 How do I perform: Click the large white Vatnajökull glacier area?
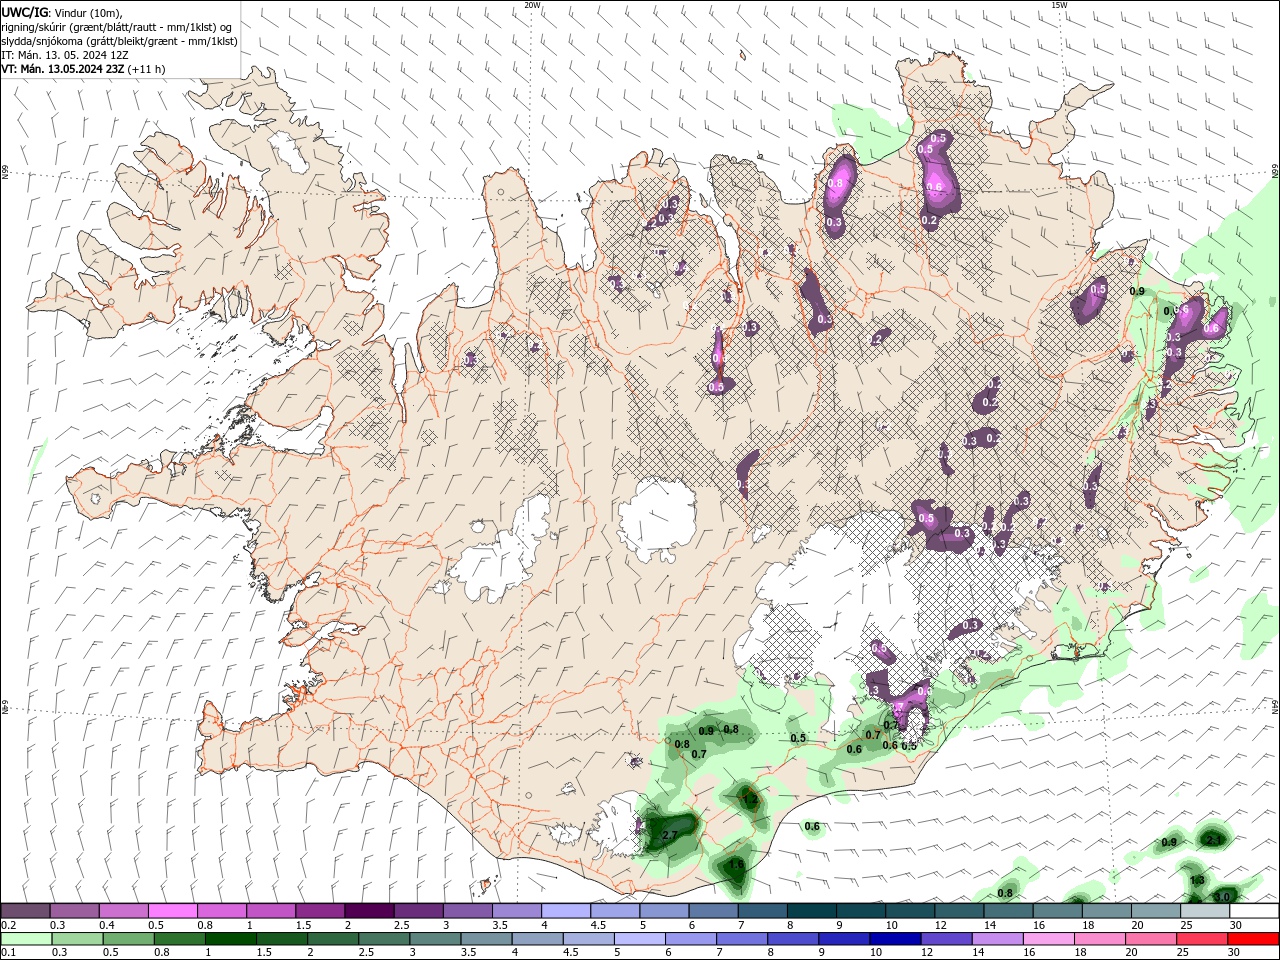(860, 600)
